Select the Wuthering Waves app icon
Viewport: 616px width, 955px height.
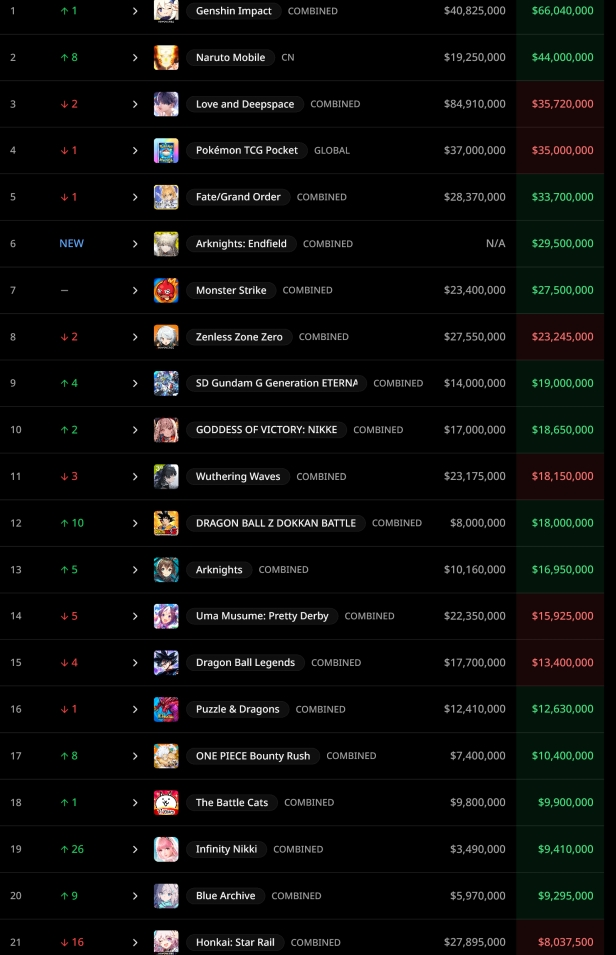tap(166, 476)
